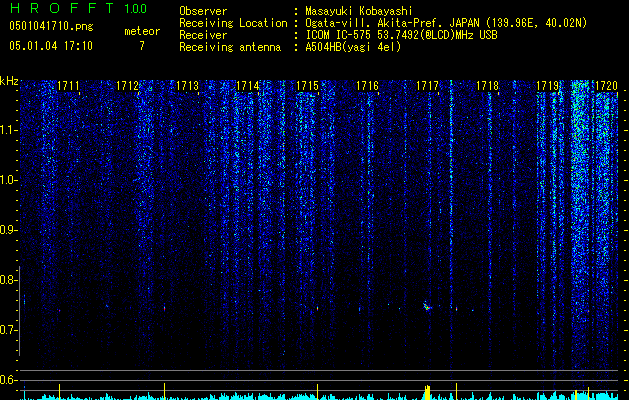The image size is (629, 400).
Task: Click the kHz axis unit label
Action: (x=9, y=81)
